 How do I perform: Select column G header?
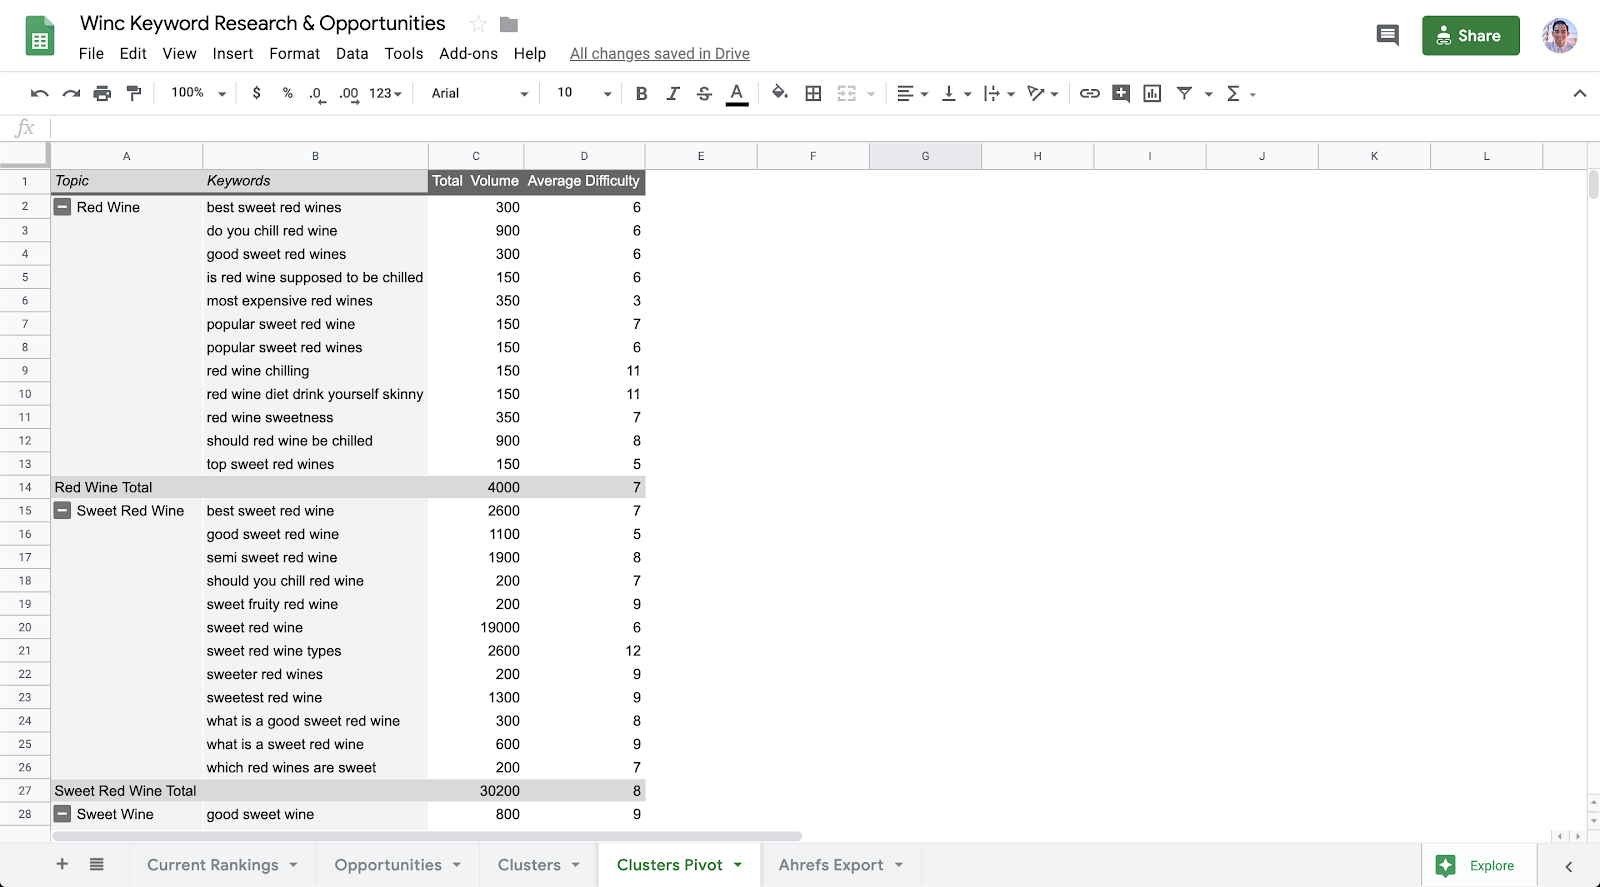[x=925, y=156]
